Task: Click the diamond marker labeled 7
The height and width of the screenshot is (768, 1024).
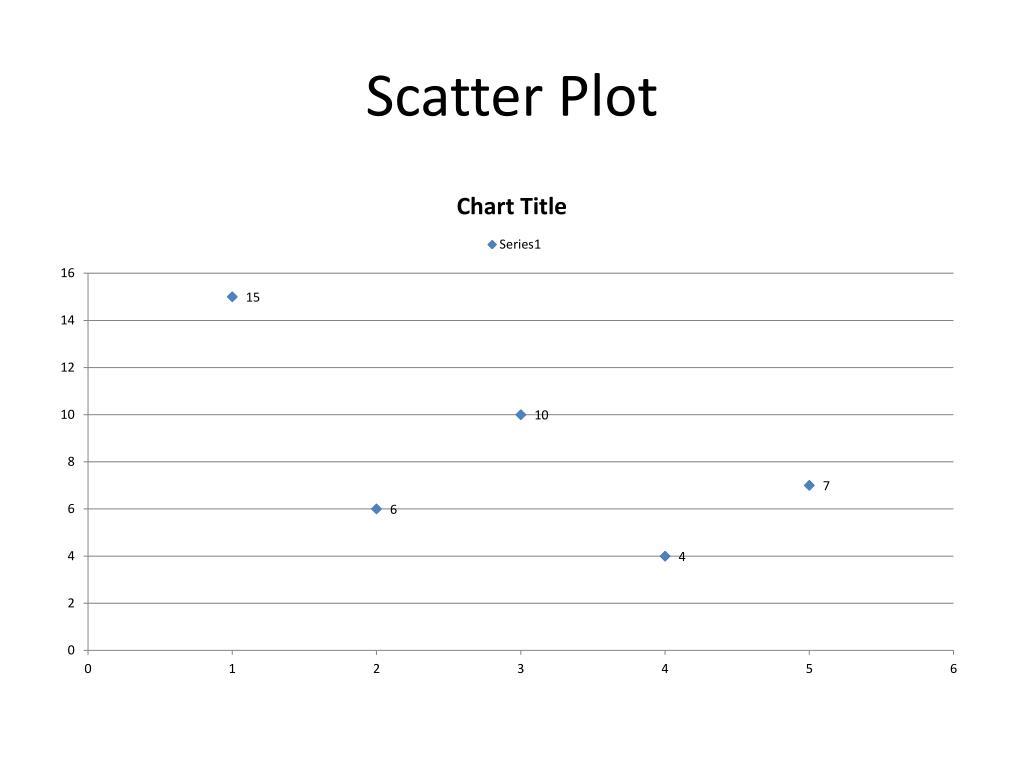Action: (x=809, y=485)
